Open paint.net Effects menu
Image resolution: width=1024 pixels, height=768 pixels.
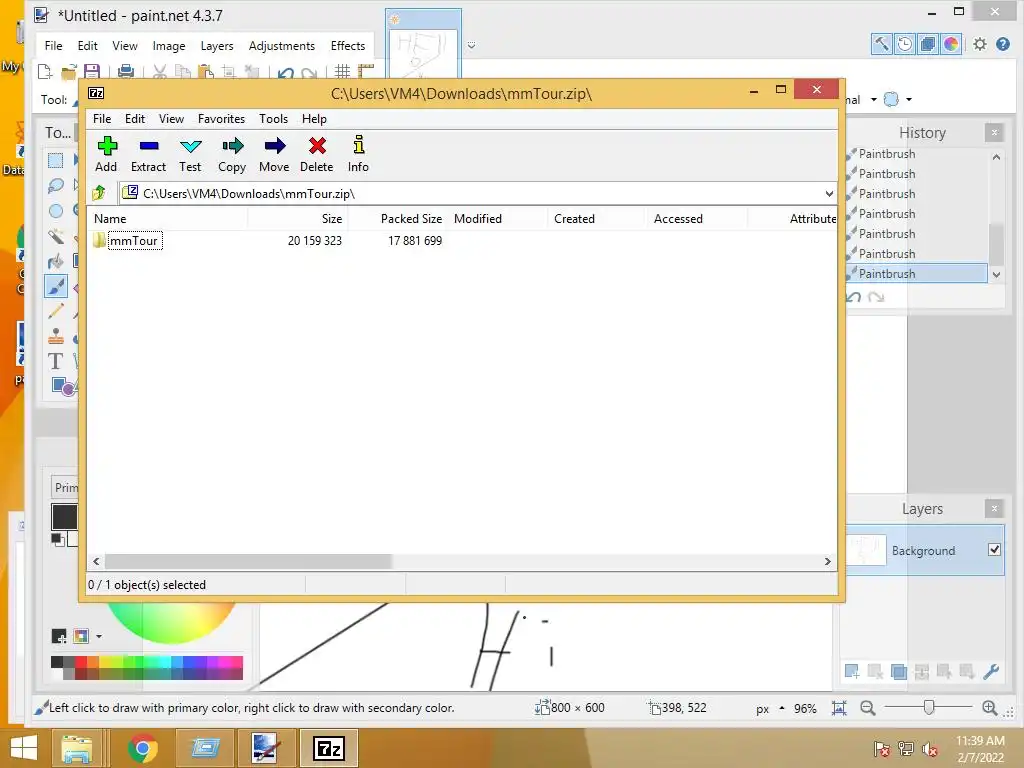pos(347,46)
